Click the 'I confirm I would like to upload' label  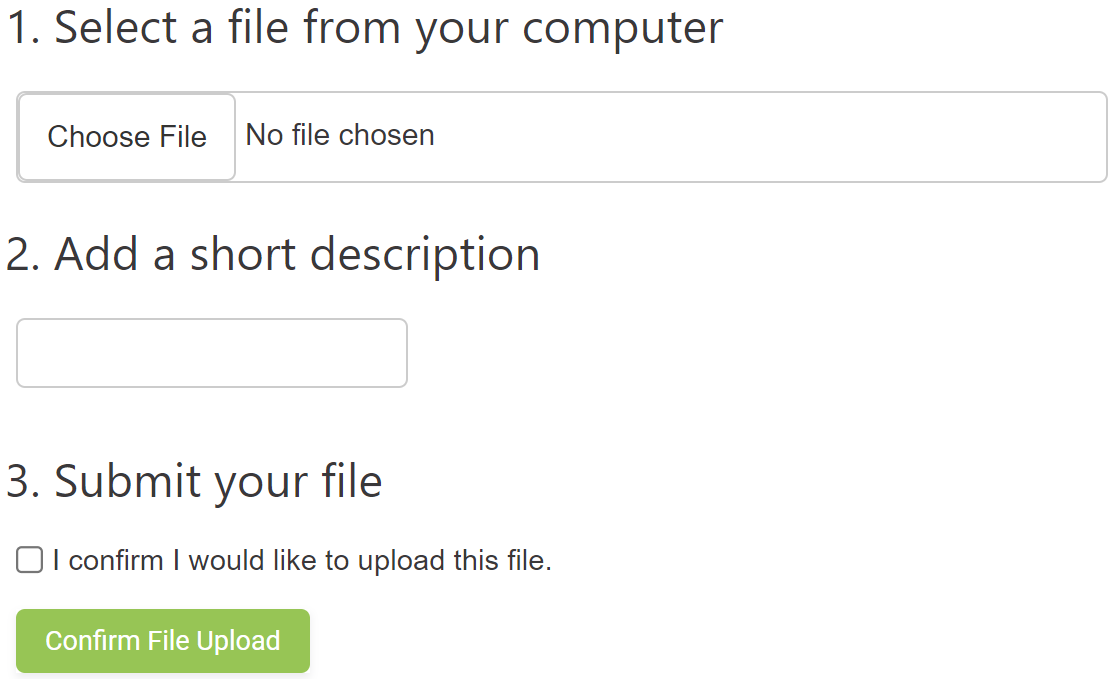pyautogui.click(x=302, y=561)
